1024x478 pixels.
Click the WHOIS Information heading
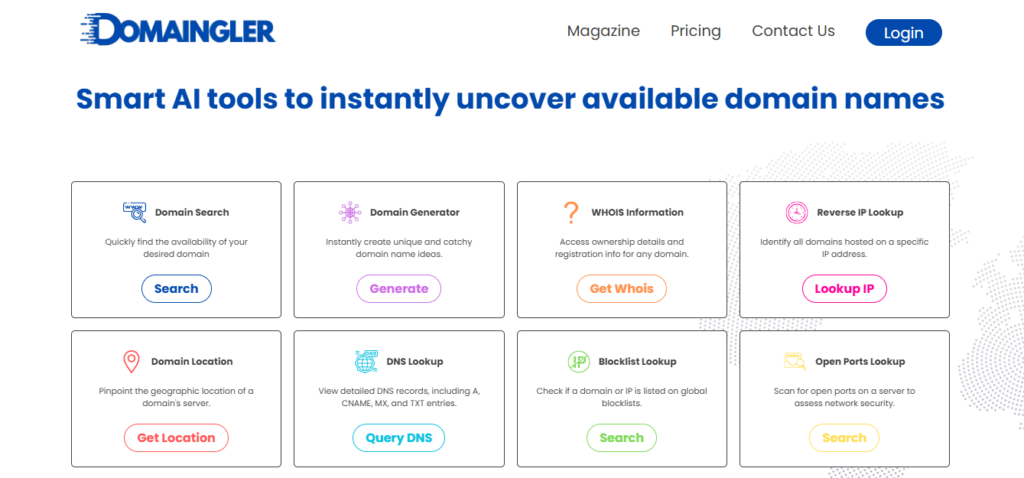point(637,212)
